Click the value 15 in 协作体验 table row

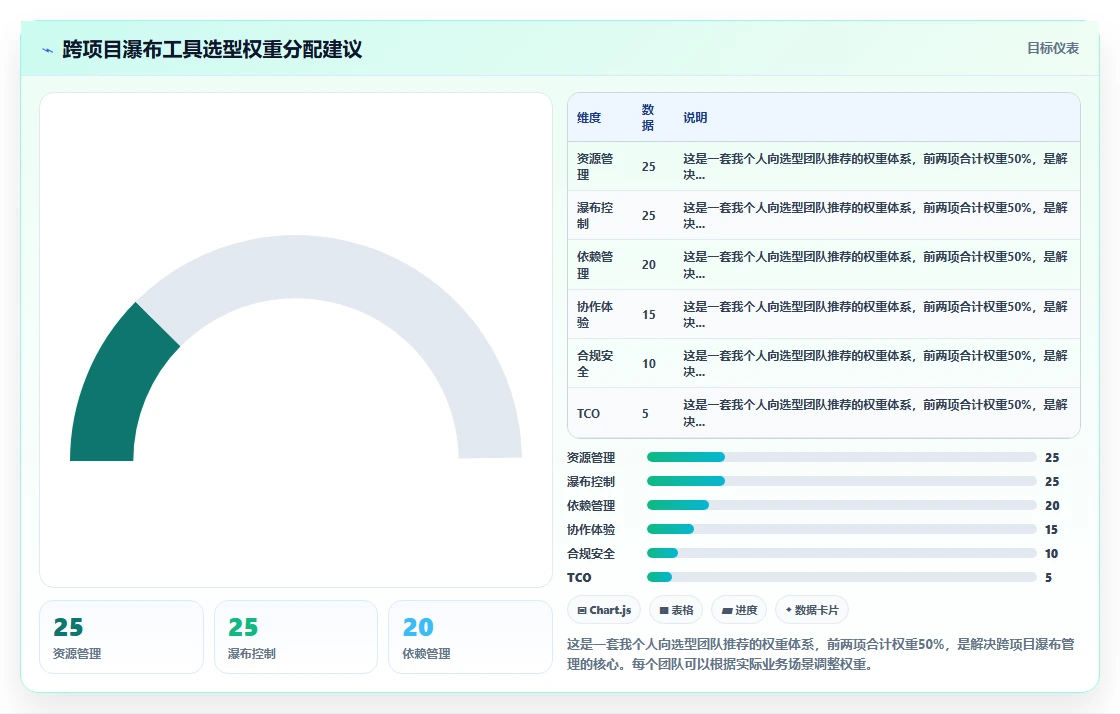pyautogui.click(x=649, y=314)
